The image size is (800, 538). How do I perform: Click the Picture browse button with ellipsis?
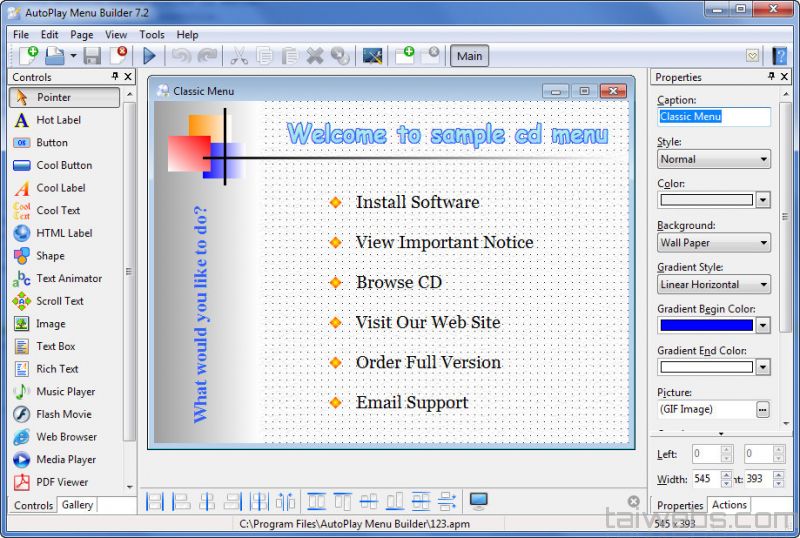762,409
